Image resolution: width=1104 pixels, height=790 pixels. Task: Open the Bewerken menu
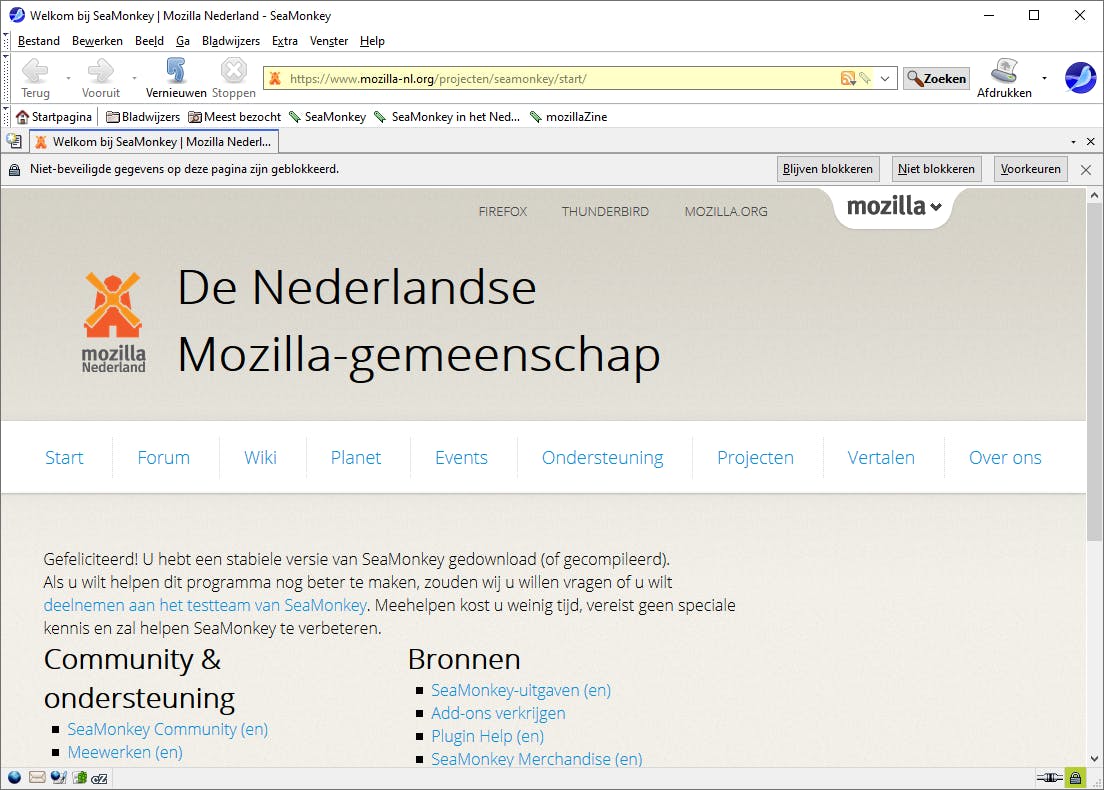(97, 41)
